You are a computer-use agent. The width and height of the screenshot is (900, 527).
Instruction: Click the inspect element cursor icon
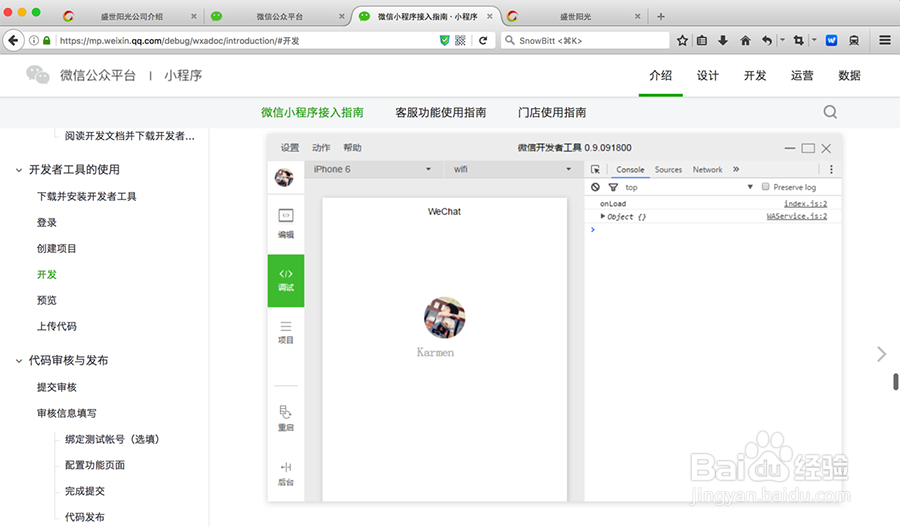coord(595,169)
